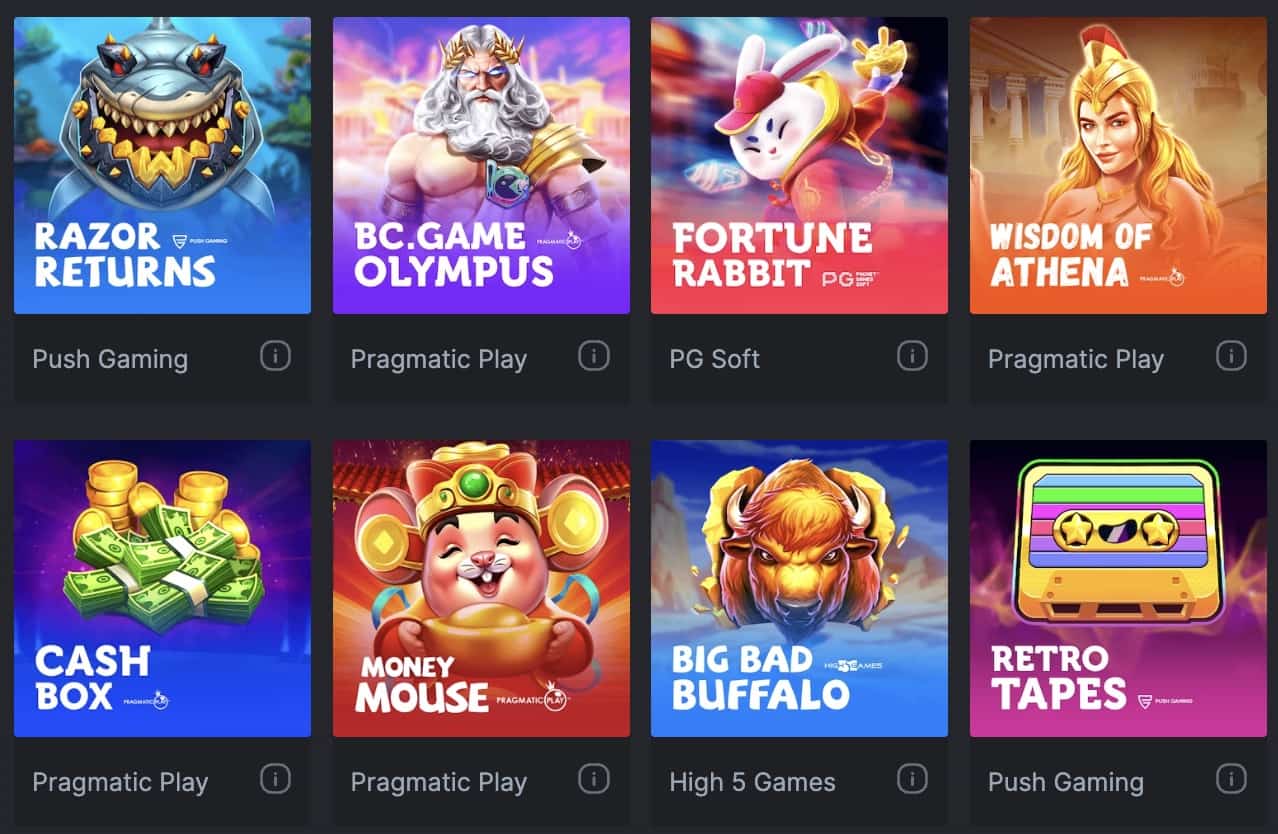This screenshot has height=834, width=1278.
Task: Open info icon for Wisdom of Athena
Action: click(x=1231, y=355)
